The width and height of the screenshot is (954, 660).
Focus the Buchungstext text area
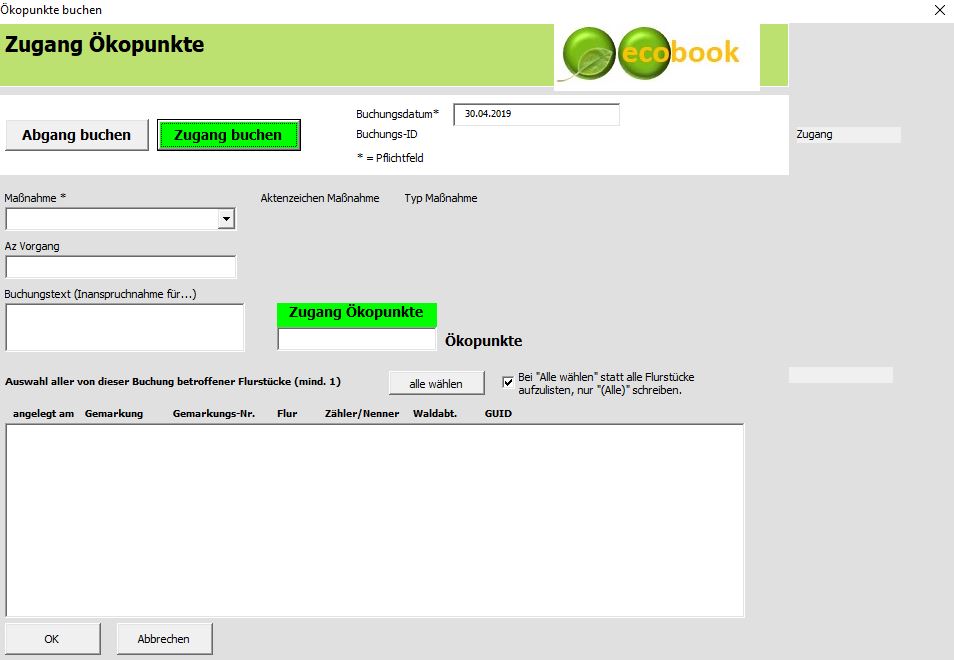(x=125, y=328)
